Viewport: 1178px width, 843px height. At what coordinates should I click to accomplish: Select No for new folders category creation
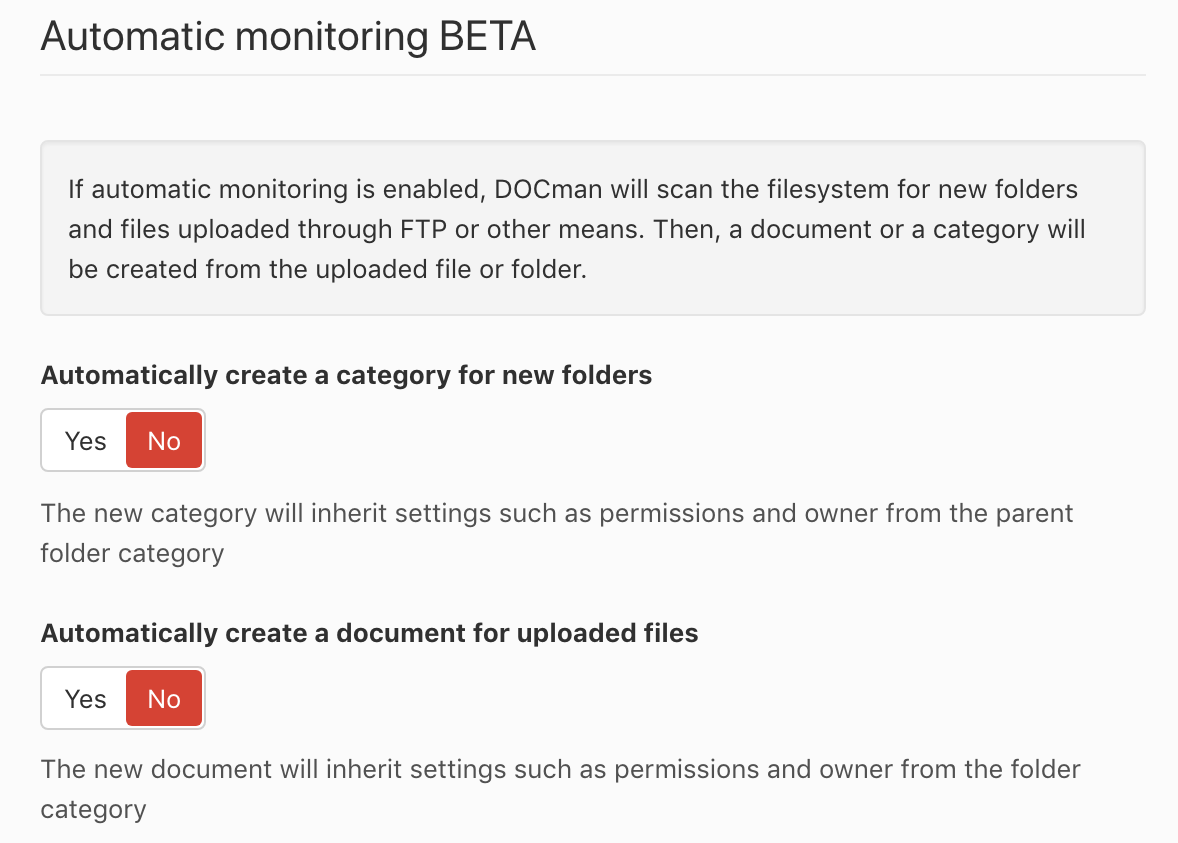[x=164, y=441]
